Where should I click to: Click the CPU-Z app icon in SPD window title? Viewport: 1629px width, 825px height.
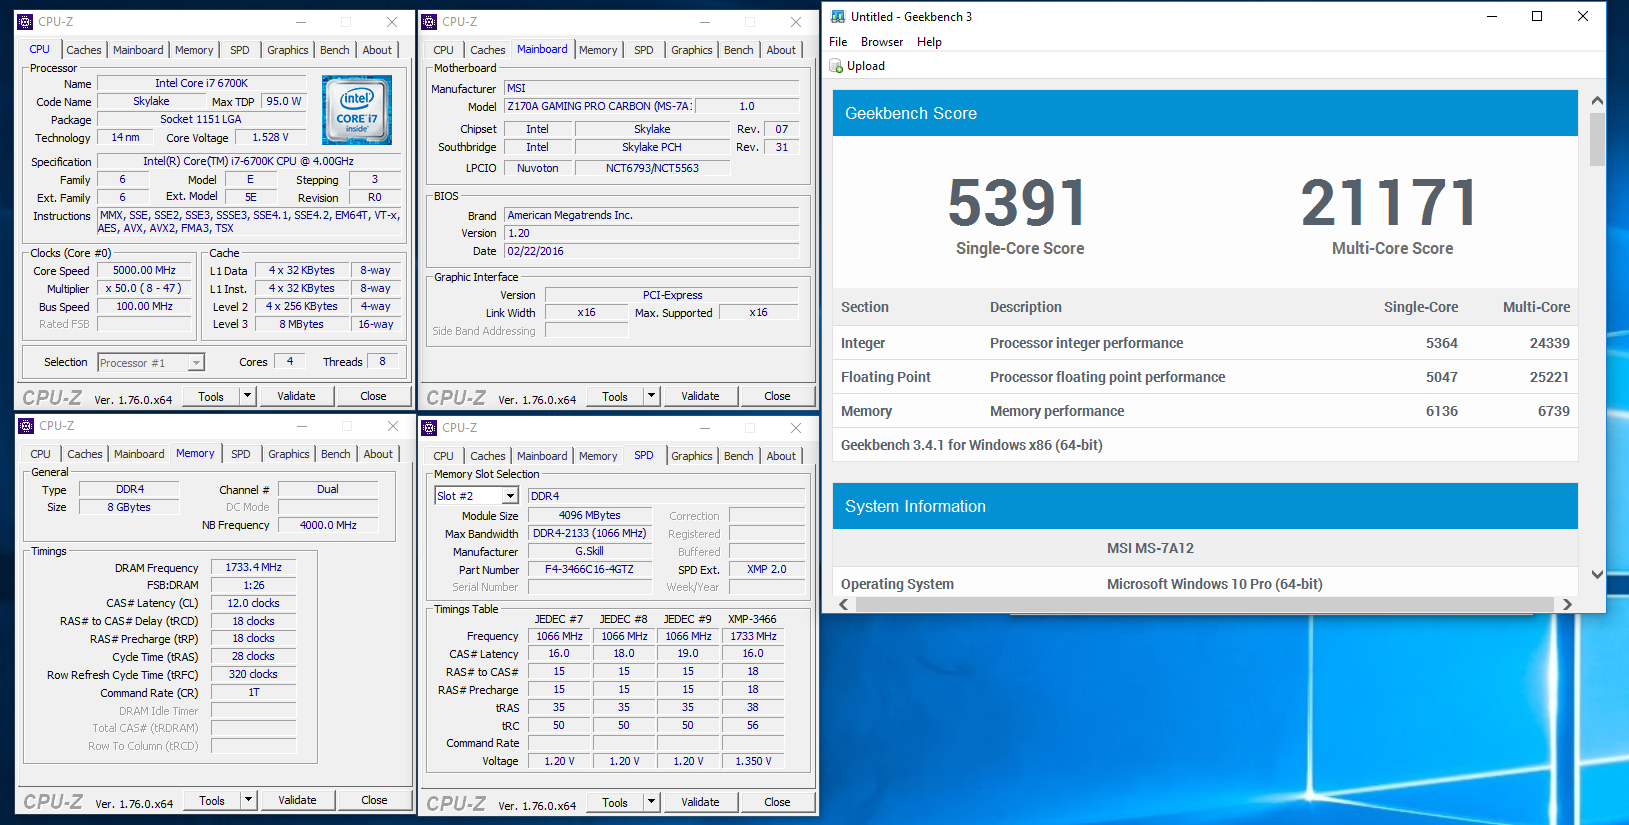click(x=430, y=427)
